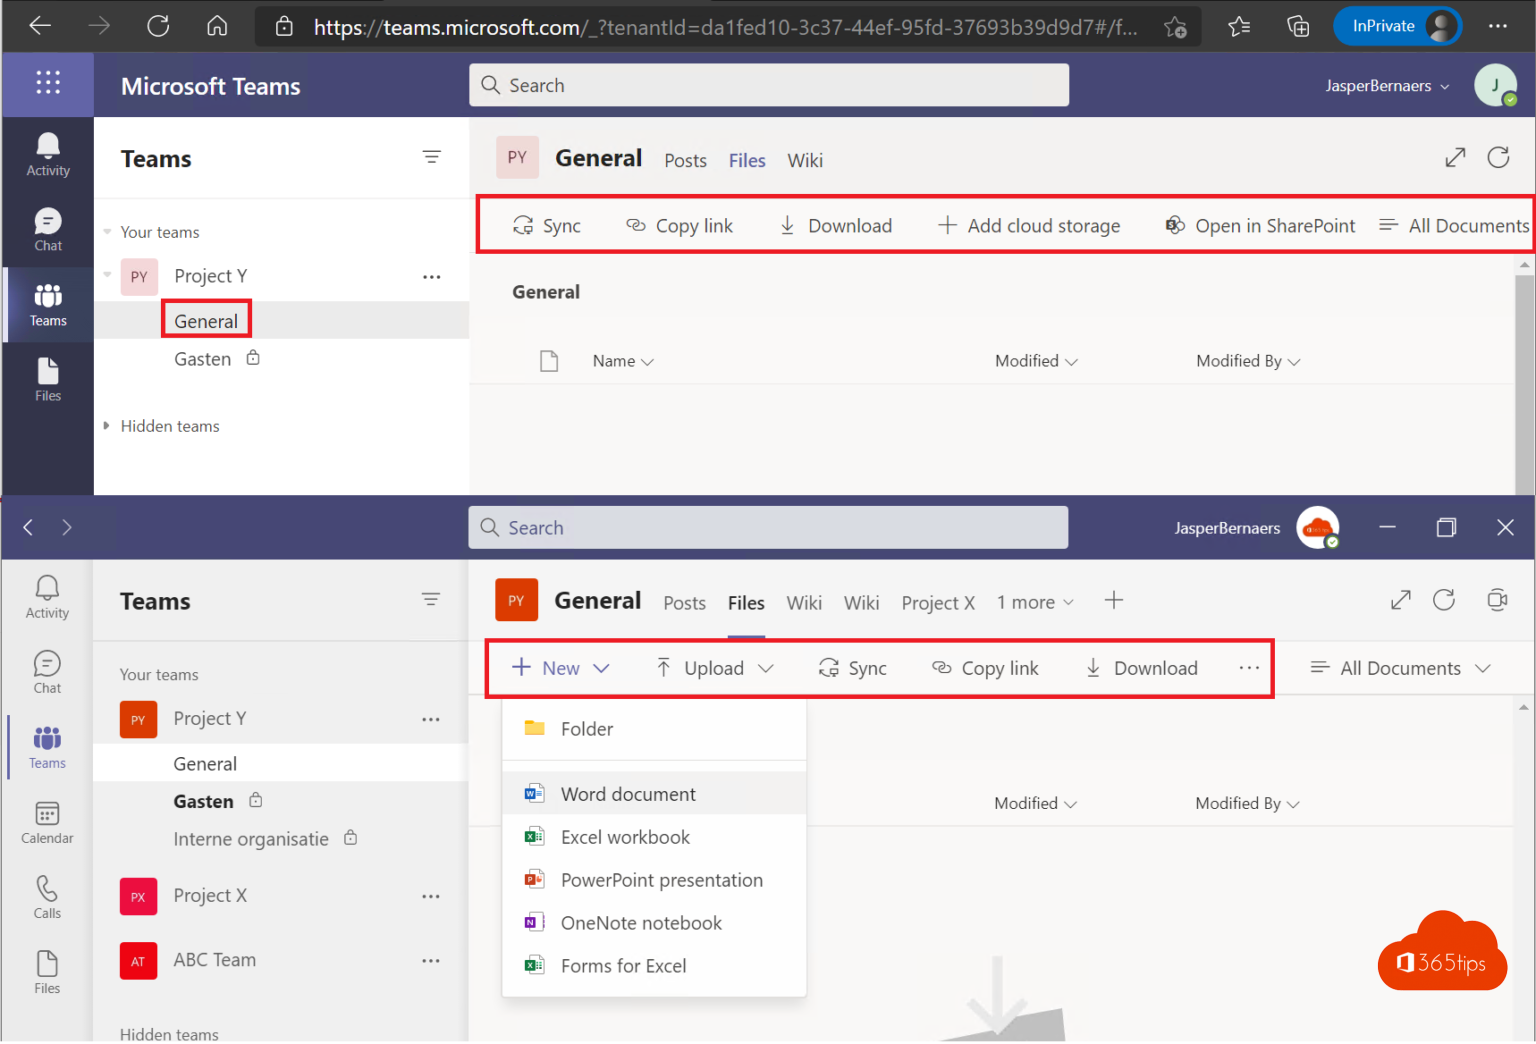Select the Files app in the left rail
The height and width of the screenshot is (1044, 1536).
point(47,378)
